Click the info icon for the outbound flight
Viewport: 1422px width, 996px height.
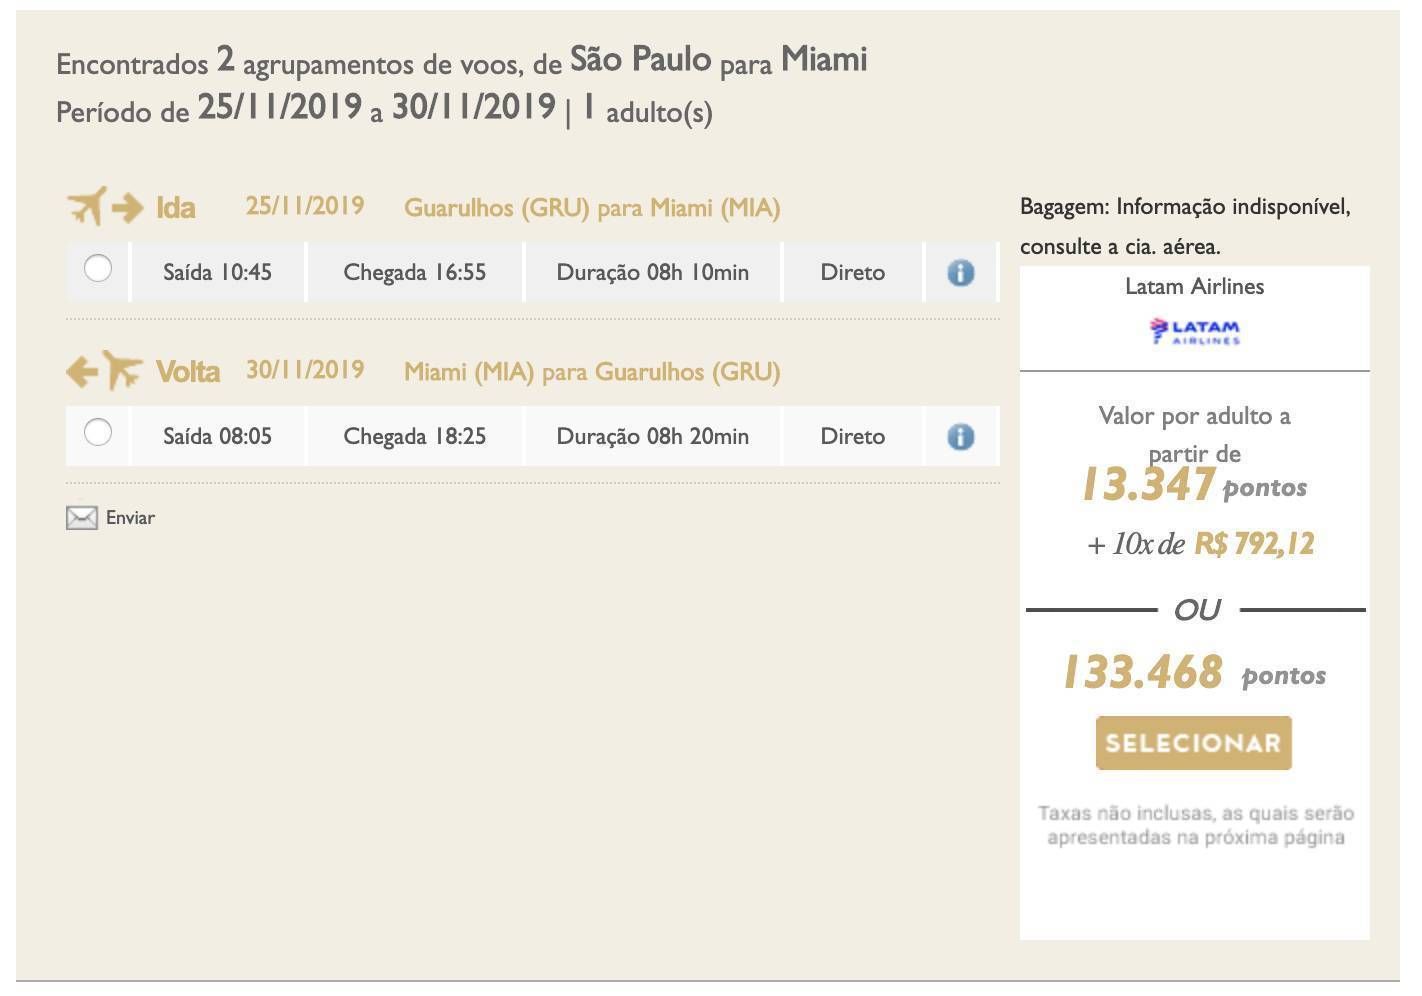tap(960, 272)
